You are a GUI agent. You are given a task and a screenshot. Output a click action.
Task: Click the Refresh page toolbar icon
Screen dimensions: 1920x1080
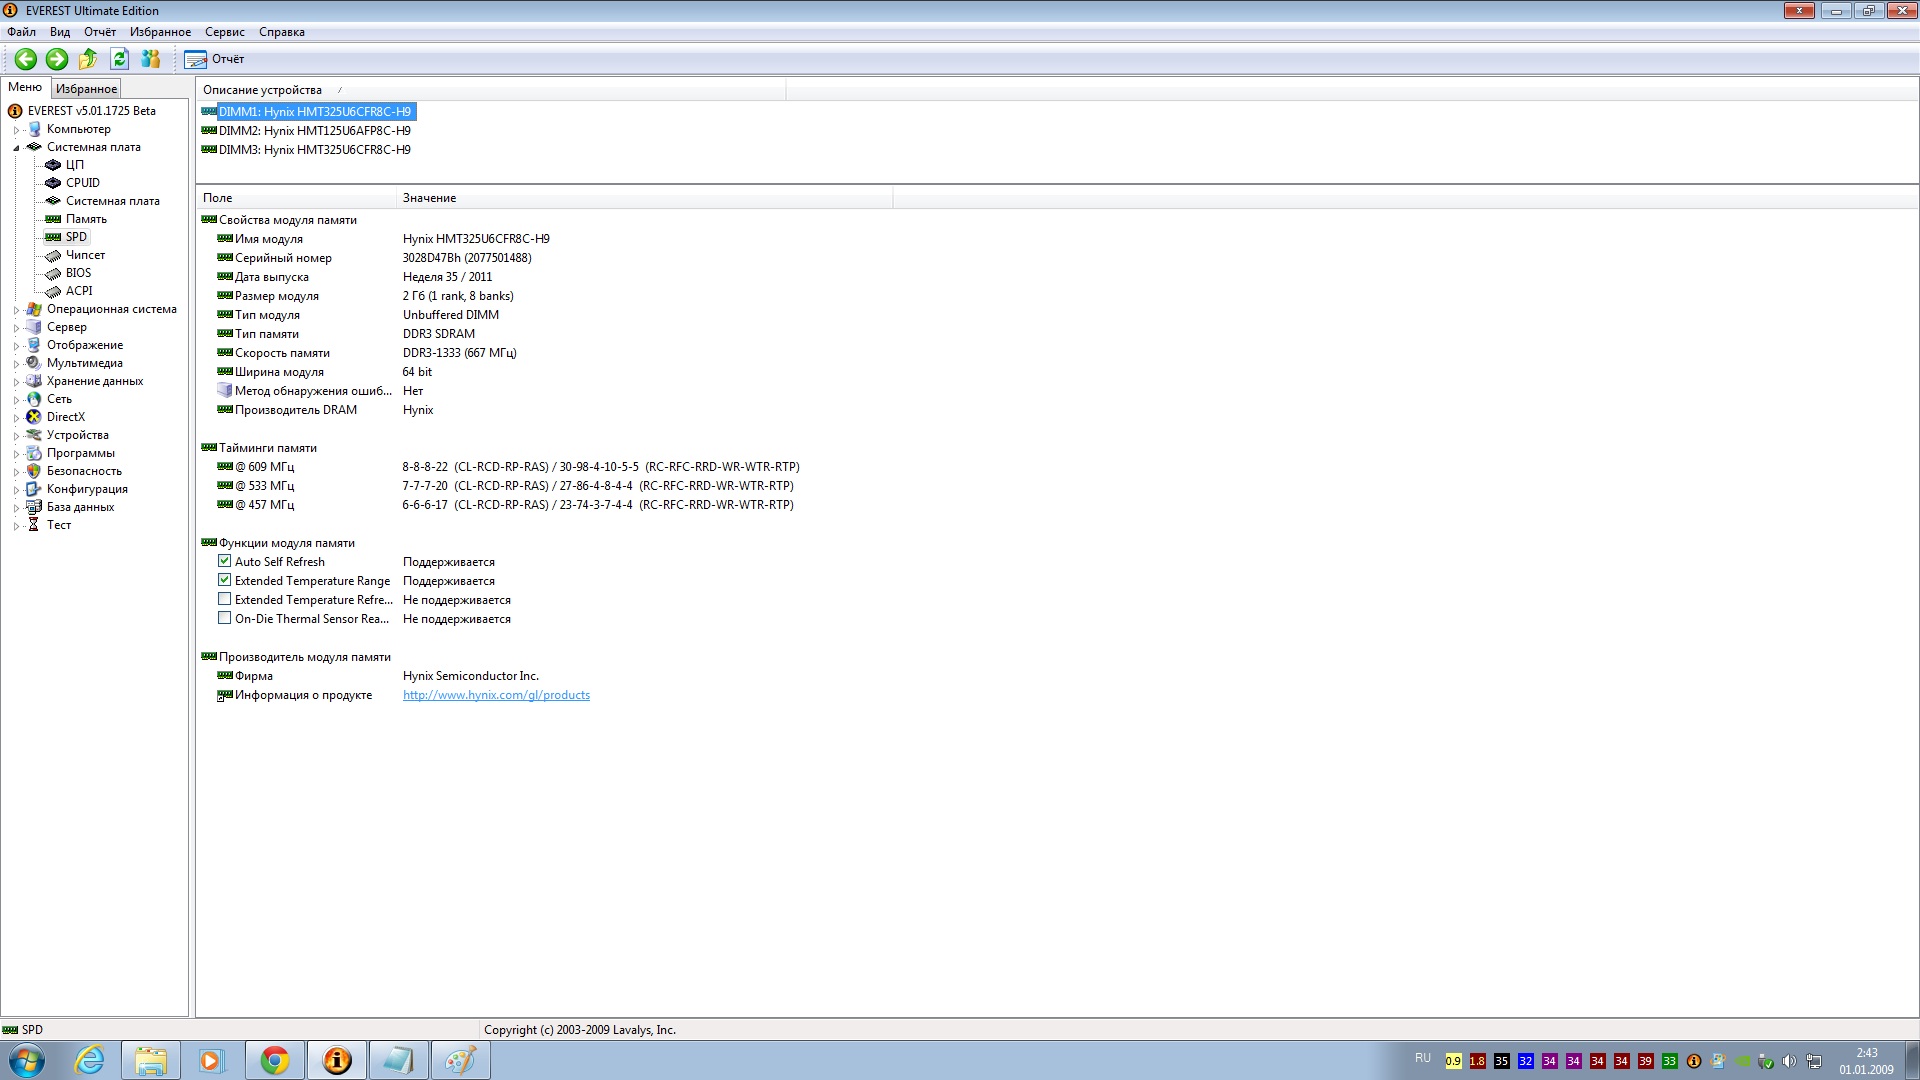[x=119, y=59]
